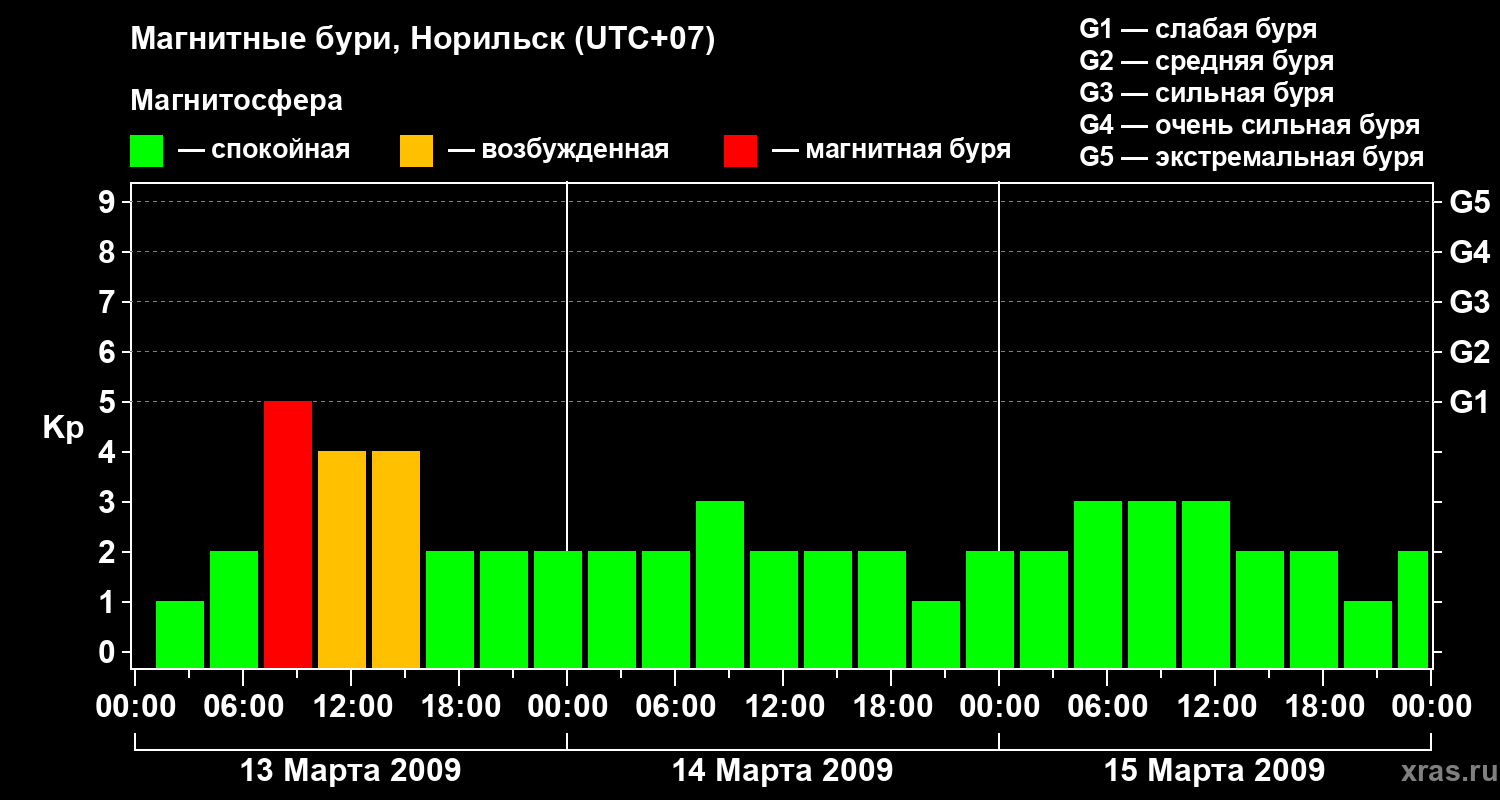Click the legend line 'G4 — очень сильная буря'
Viewport: 1500px width, 800px height.
point(1250,125)
